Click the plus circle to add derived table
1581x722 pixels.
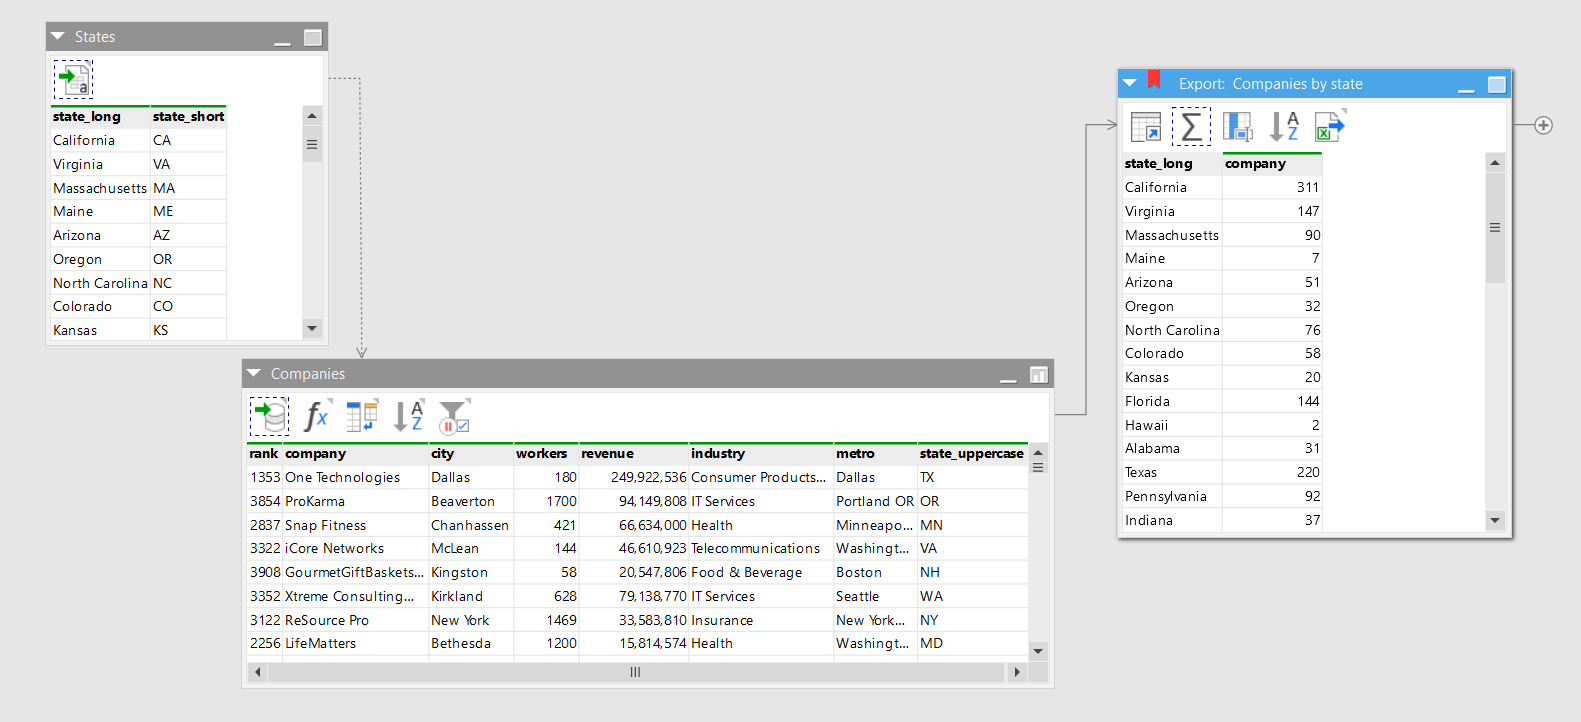[x=1544, y=125]
